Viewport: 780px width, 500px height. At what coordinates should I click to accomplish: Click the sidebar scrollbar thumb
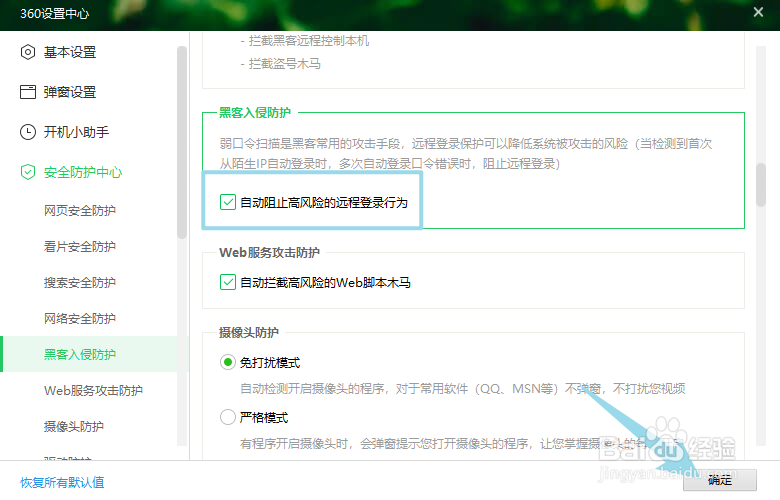182,142
